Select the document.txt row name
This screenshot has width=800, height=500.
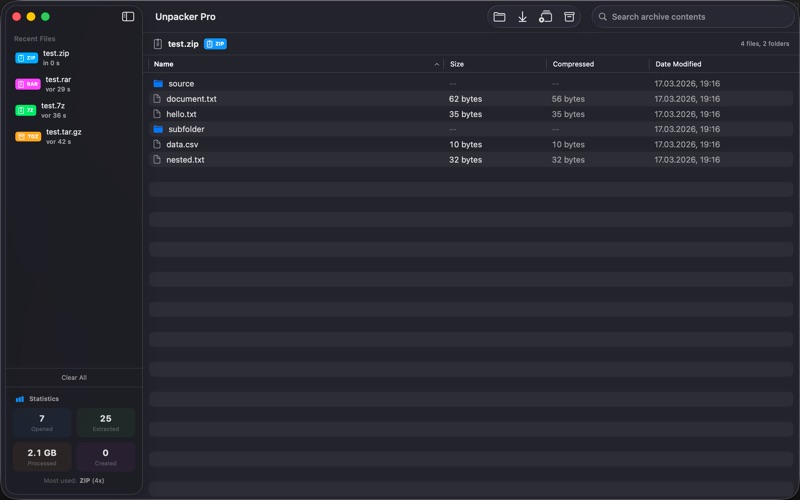coord(191,99)
